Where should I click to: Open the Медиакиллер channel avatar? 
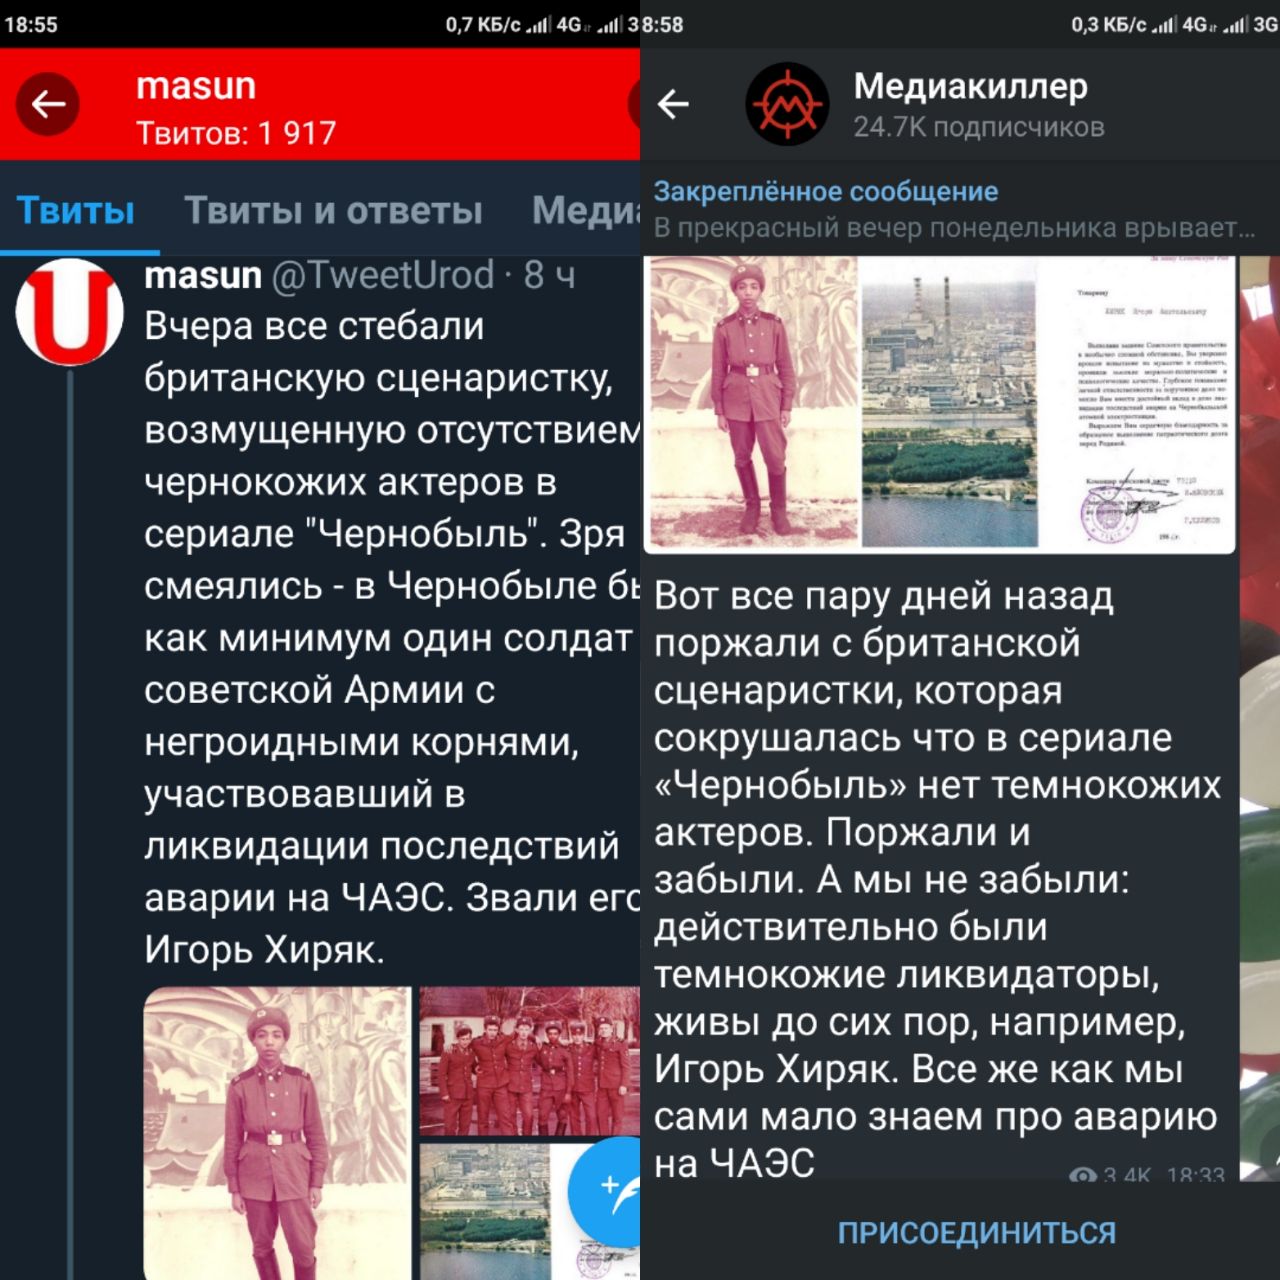[788, 104]
